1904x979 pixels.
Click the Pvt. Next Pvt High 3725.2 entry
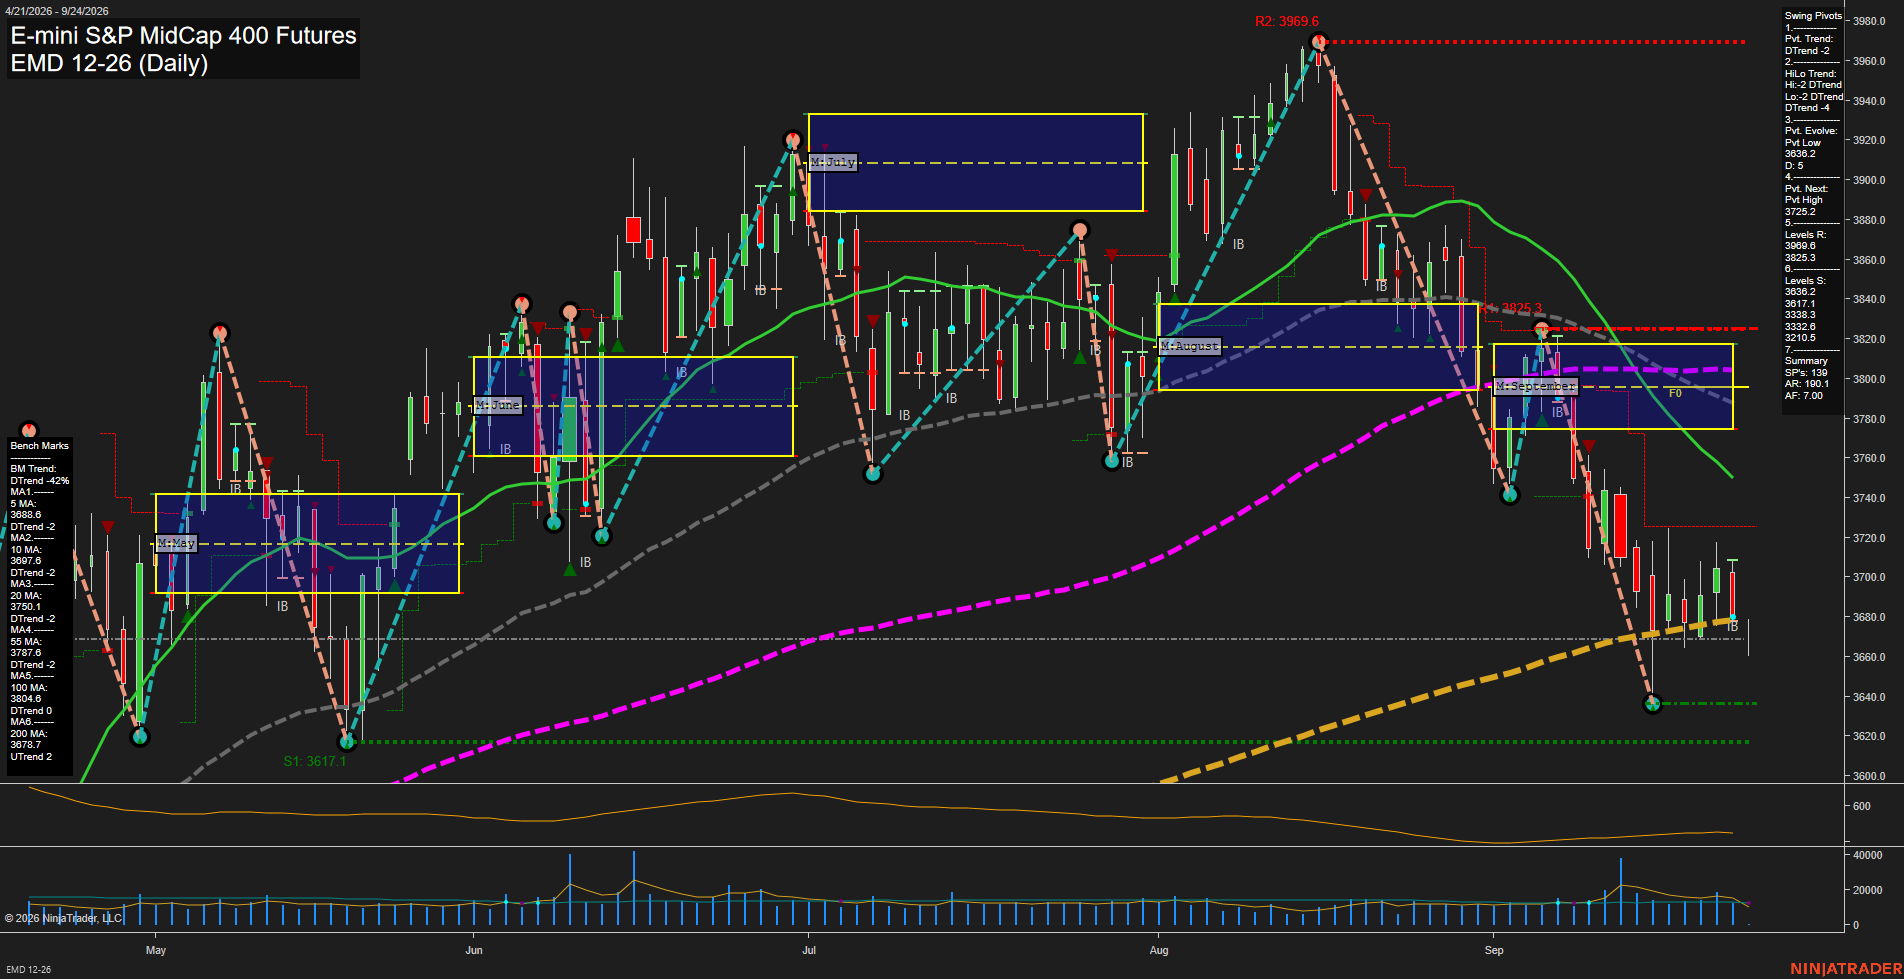[x=1807, y=200]
